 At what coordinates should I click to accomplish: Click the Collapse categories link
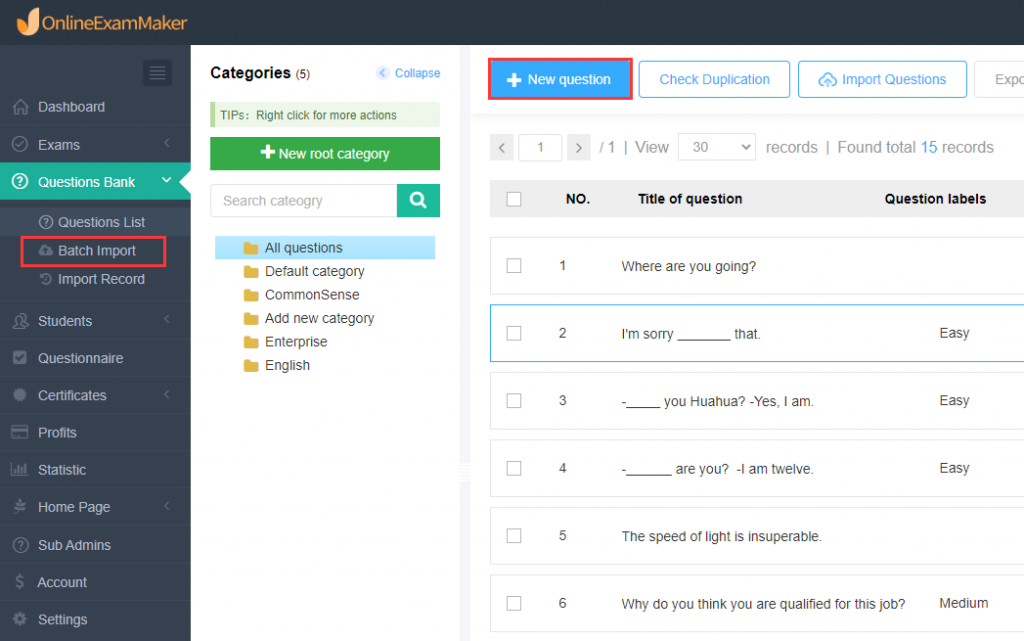408,72
